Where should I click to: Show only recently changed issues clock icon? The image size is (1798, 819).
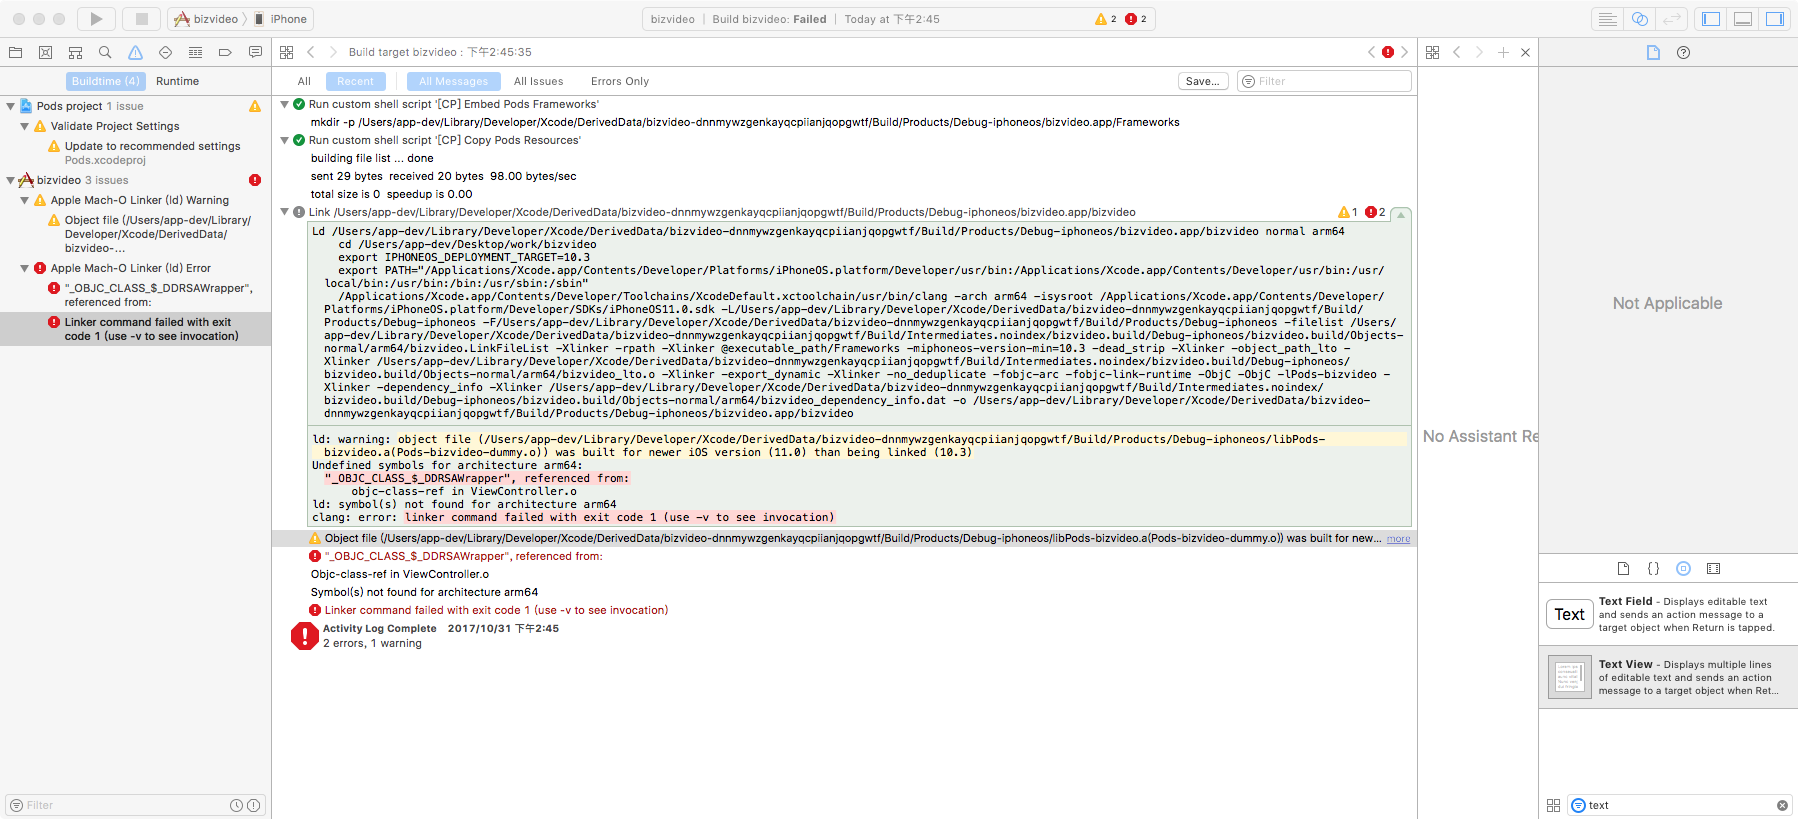(236, 805)
